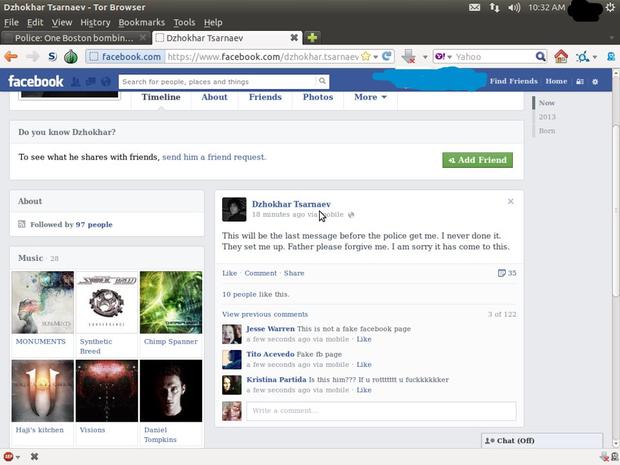The width and height of the screenshot is (620, 465).
Task: Open the network indicator in top panel
Action: tap(494, 7)
